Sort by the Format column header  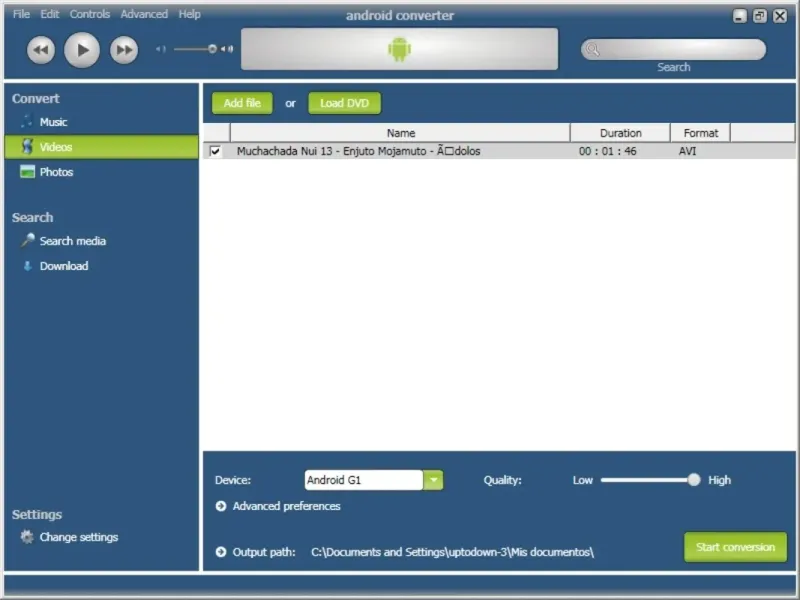(x=701, y=133)
